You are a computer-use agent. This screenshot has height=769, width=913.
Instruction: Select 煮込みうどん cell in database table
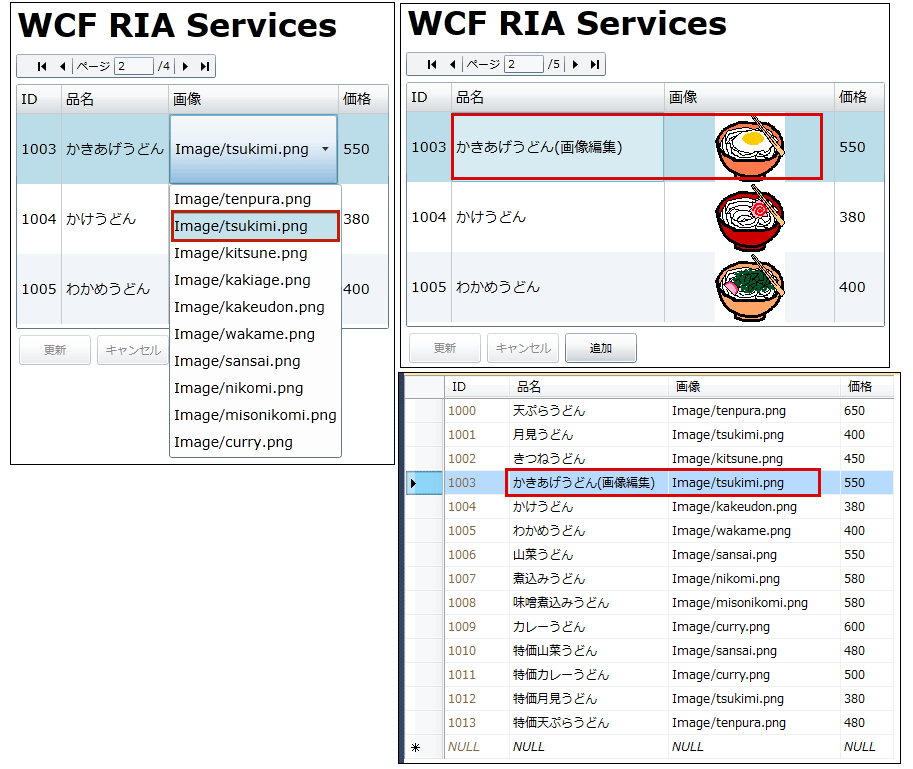588,579
